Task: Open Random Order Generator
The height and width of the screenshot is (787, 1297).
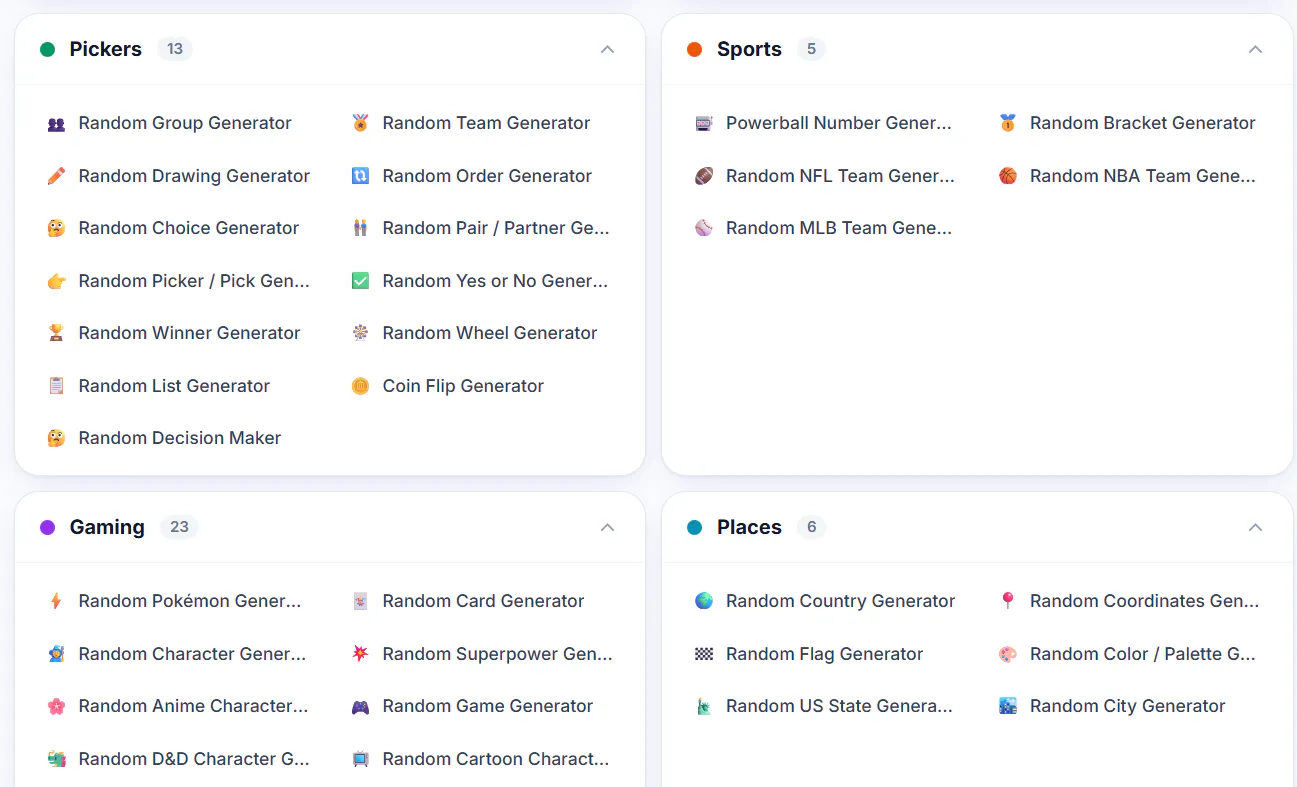Action: [x=487, y=176]
